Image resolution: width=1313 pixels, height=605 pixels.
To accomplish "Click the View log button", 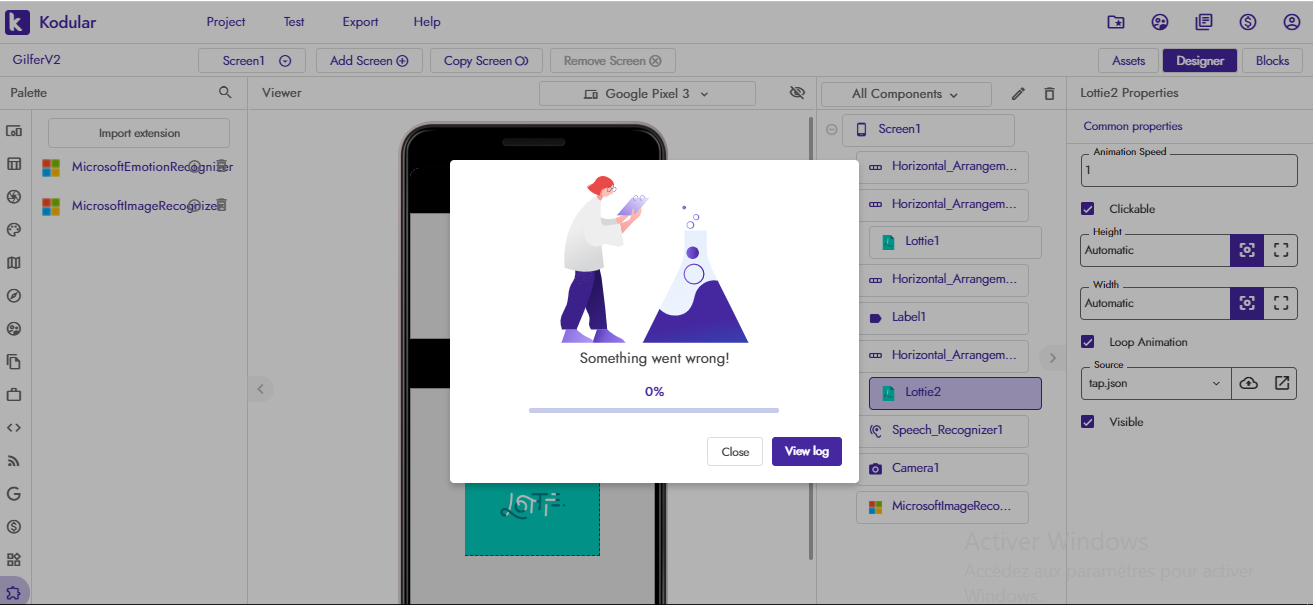I will 807,452.
